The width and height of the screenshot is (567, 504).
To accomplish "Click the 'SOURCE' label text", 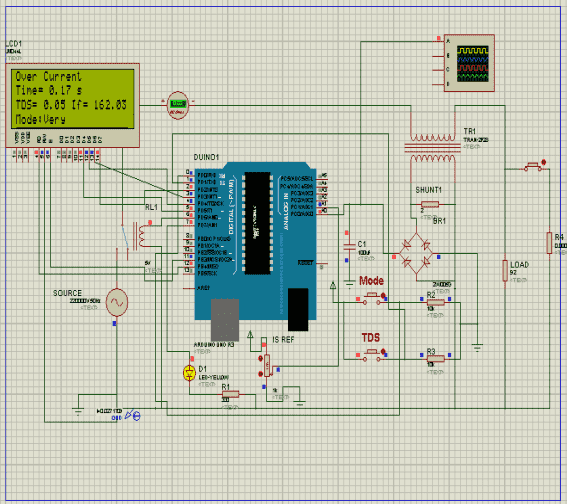I will [67, 293].
